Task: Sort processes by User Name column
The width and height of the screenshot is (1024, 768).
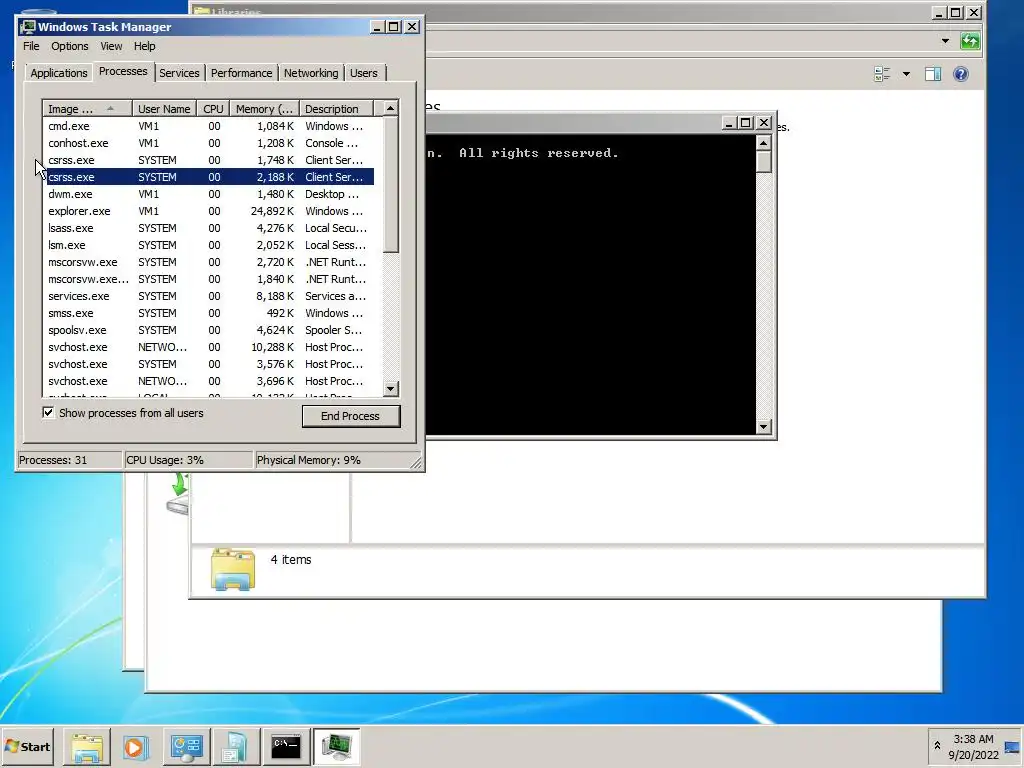Action: coord(165,108)
